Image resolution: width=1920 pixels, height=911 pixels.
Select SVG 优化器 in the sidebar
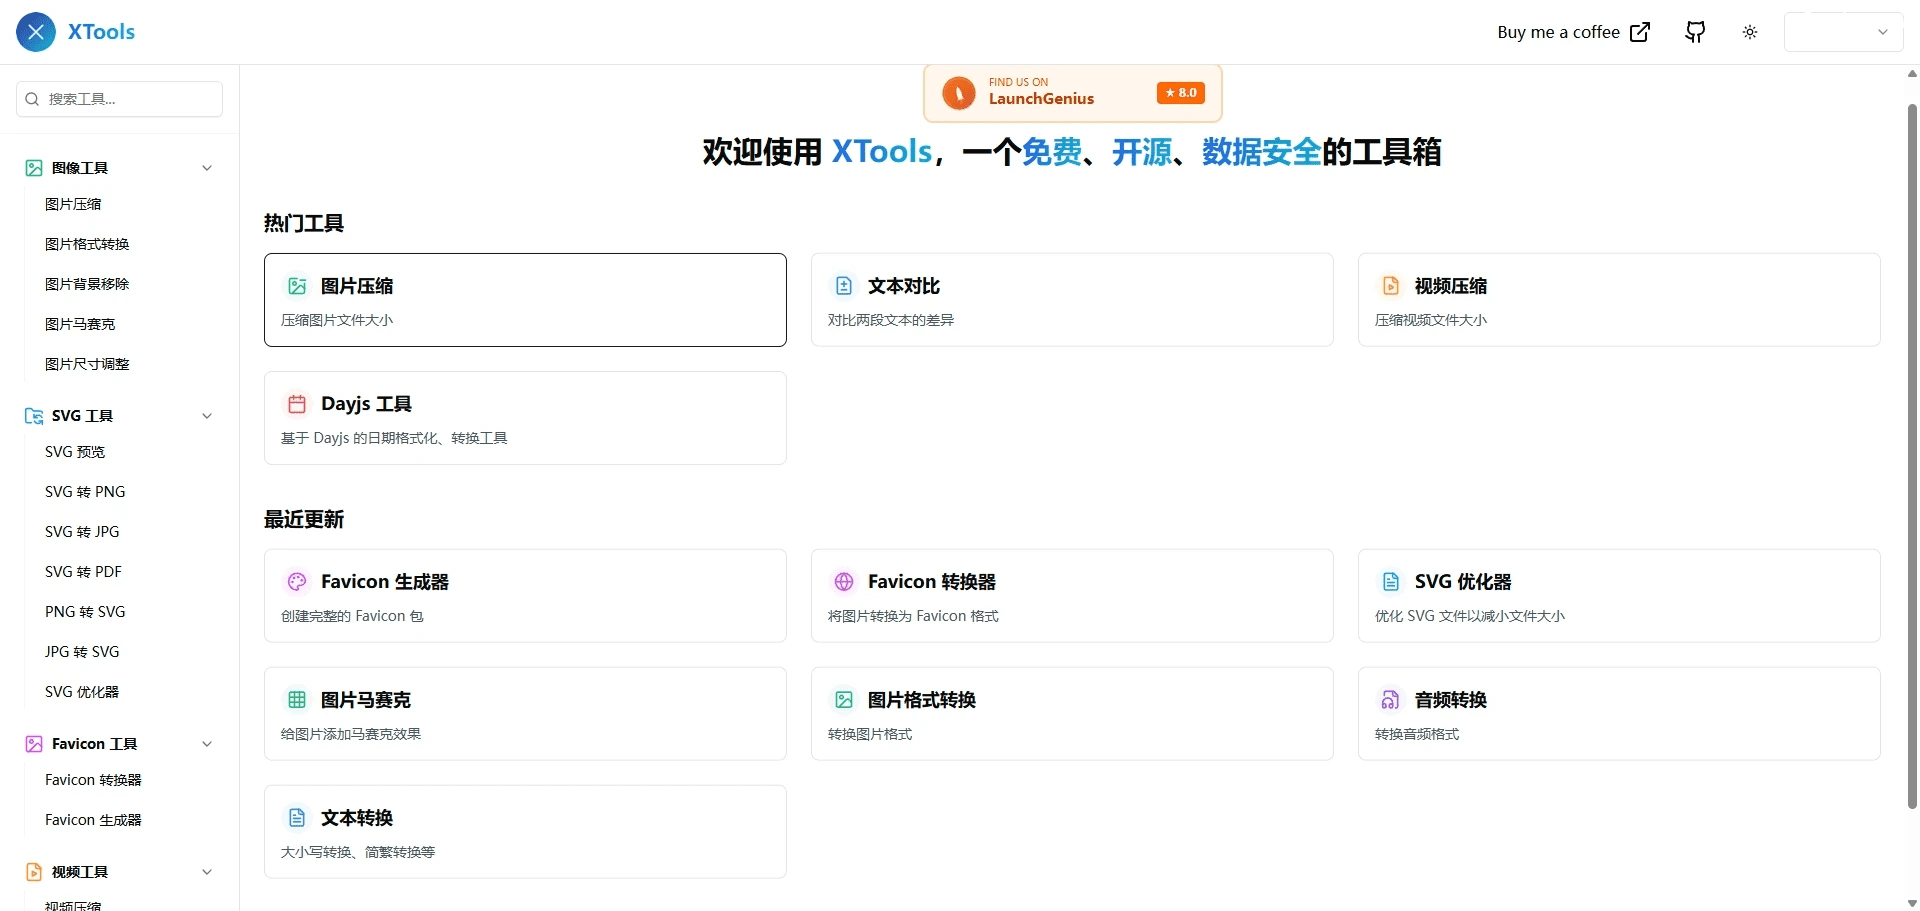pyautogui.click(x=82, y=692)
